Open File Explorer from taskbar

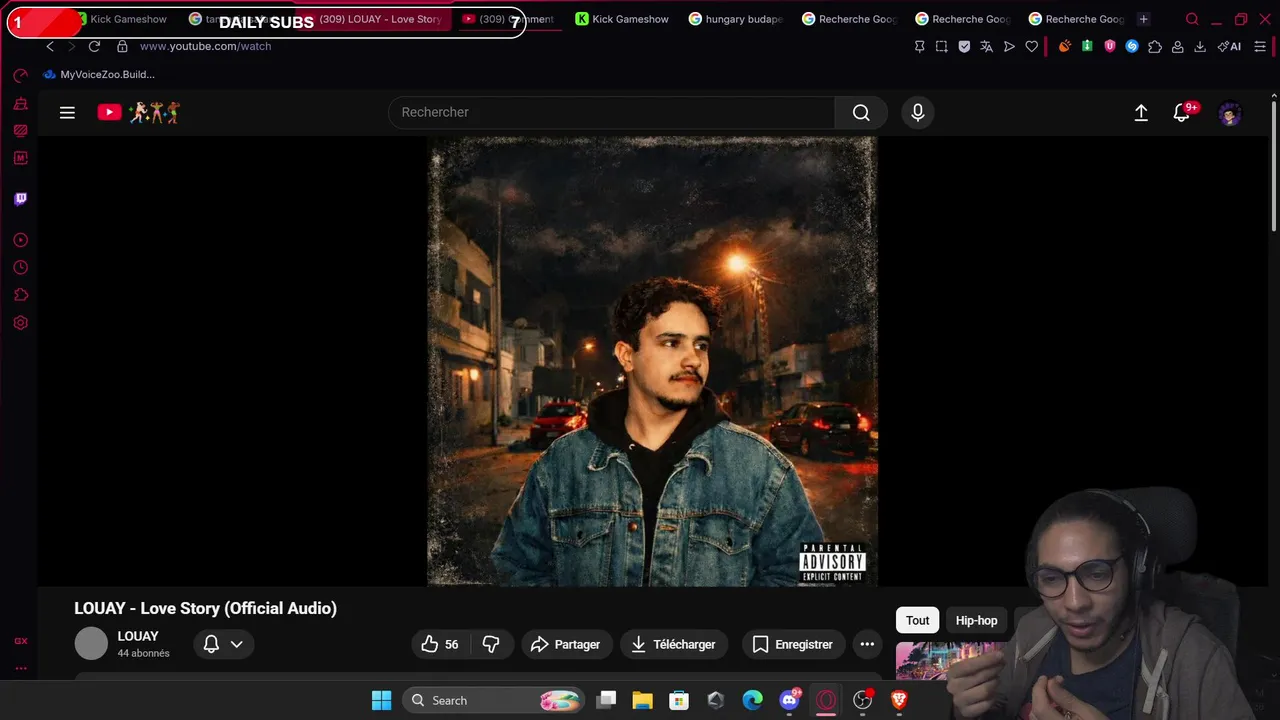click(642, 700)
